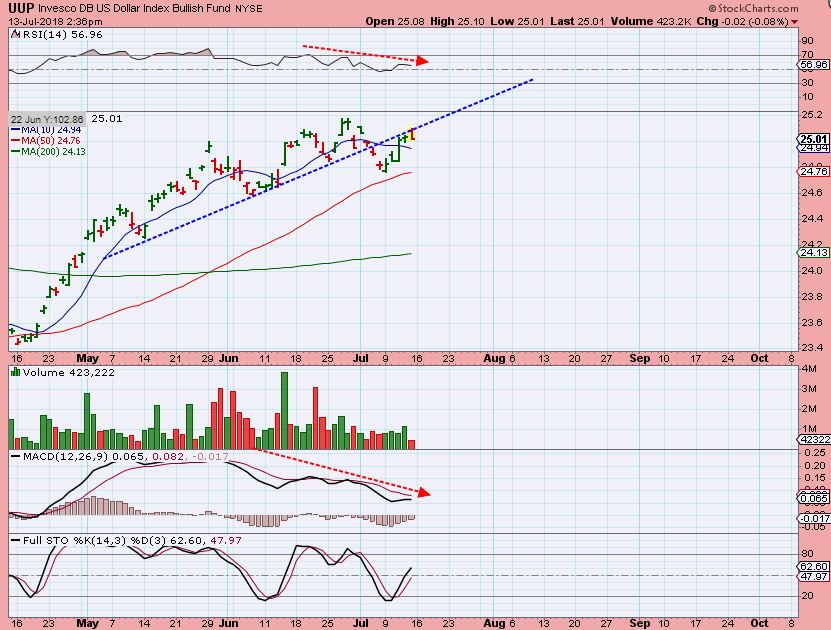
Task: Click the tallest green volume bar in mid-June
Action: 284,411
